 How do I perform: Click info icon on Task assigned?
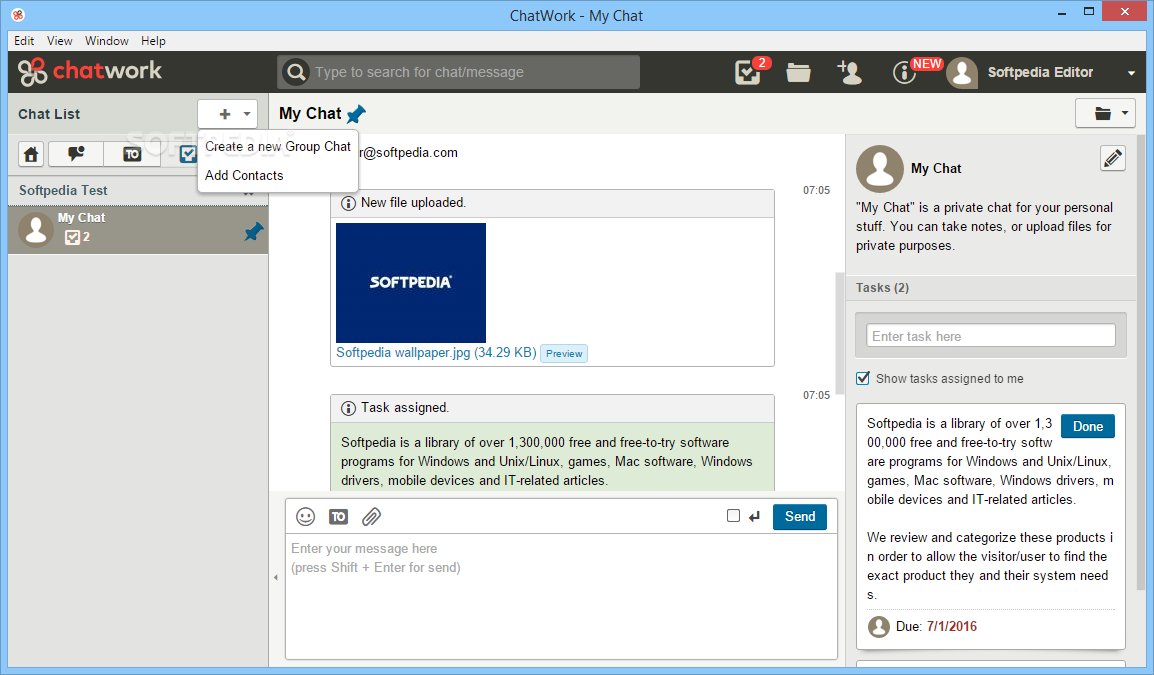[348, 408]
